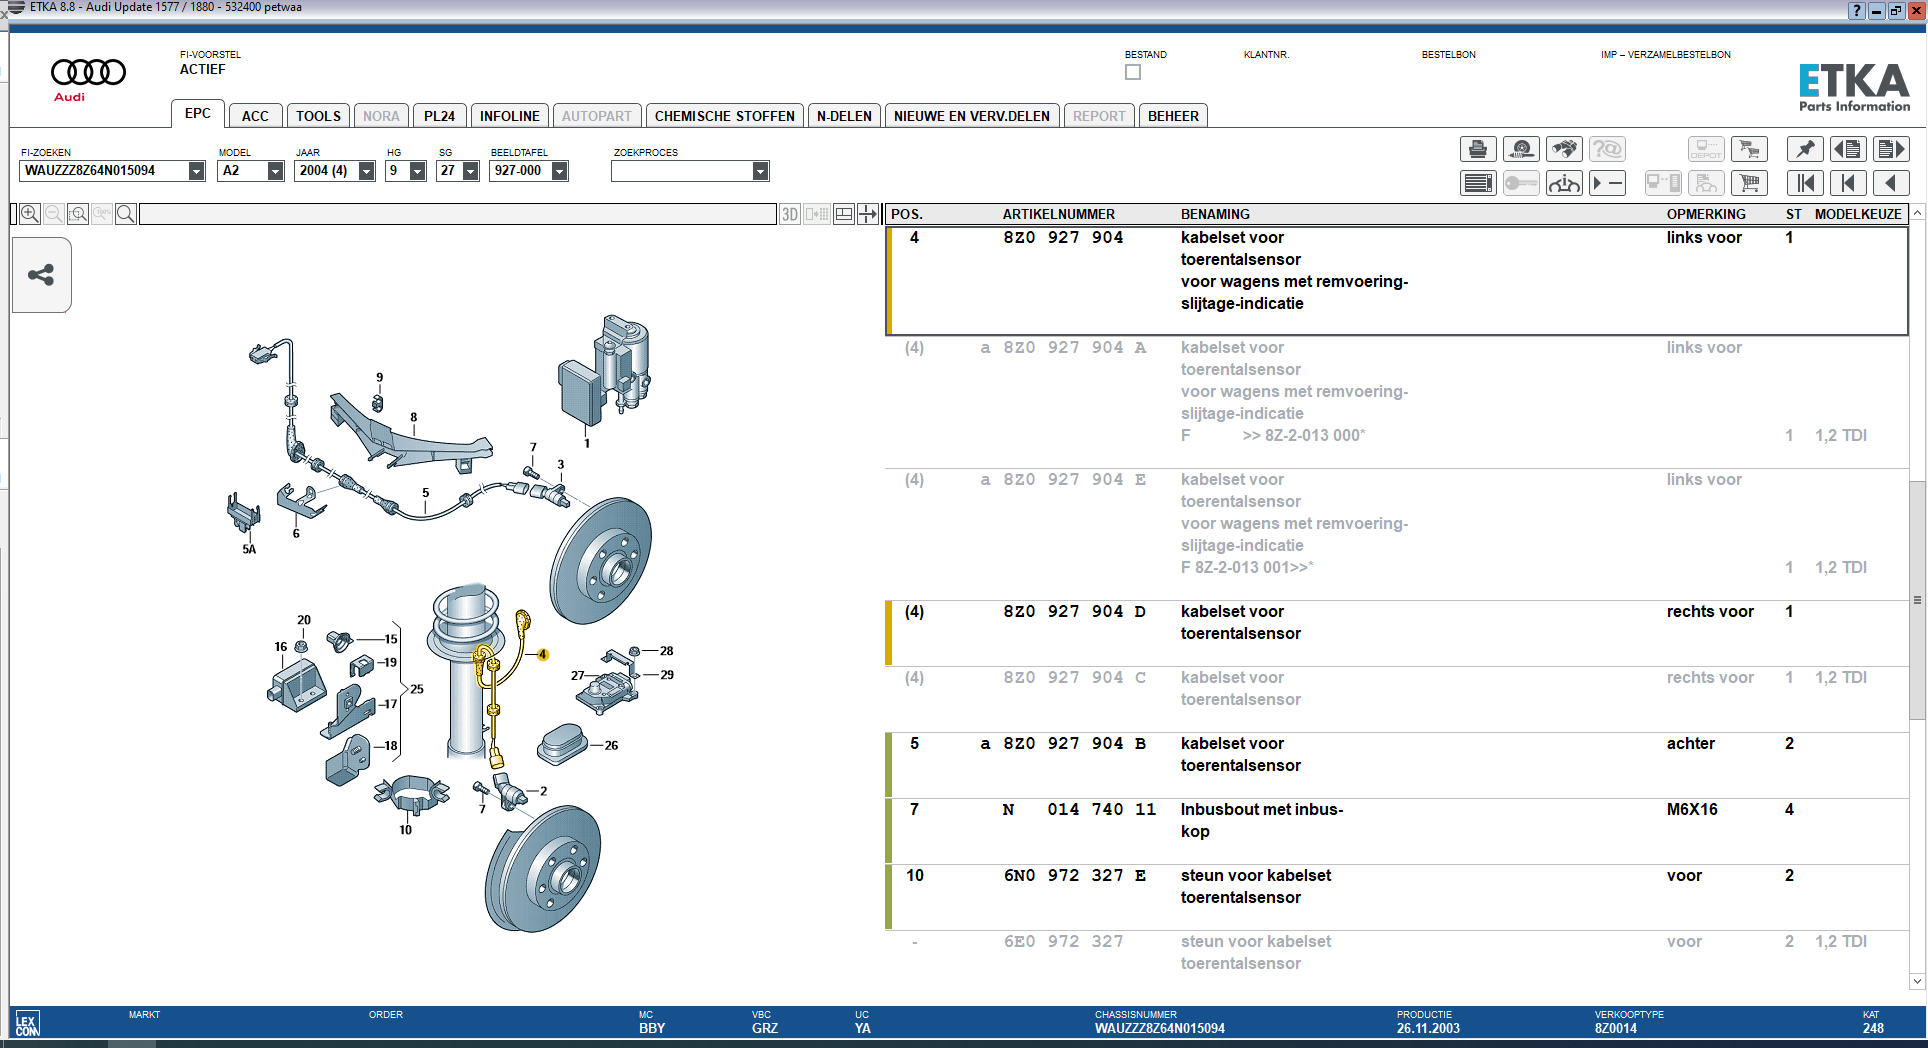Open the help question mark button
Viewport: 1928px width, 1048px height.
[1857, 11]
